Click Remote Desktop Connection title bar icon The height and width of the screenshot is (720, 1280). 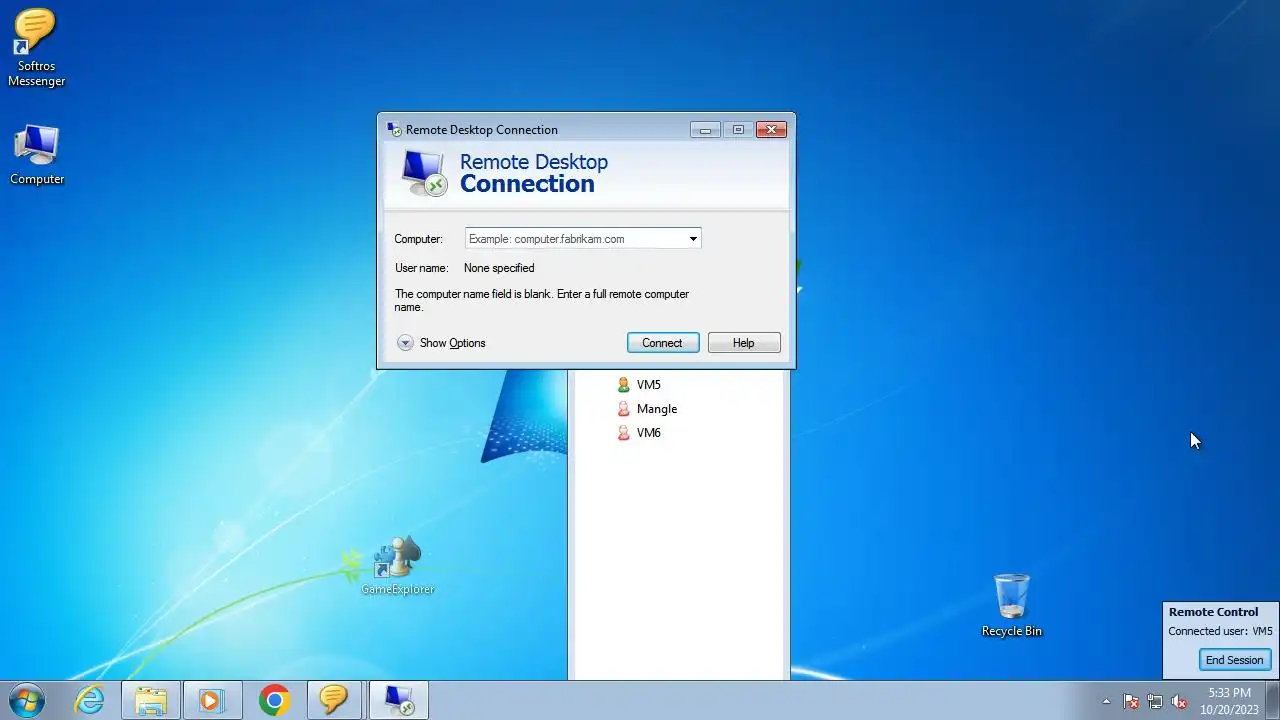pos(395,129)
